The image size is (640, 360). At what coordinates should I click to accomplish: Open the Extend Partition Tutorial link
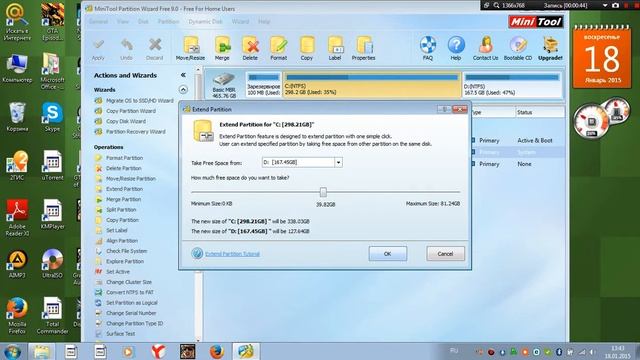point(232,254)
